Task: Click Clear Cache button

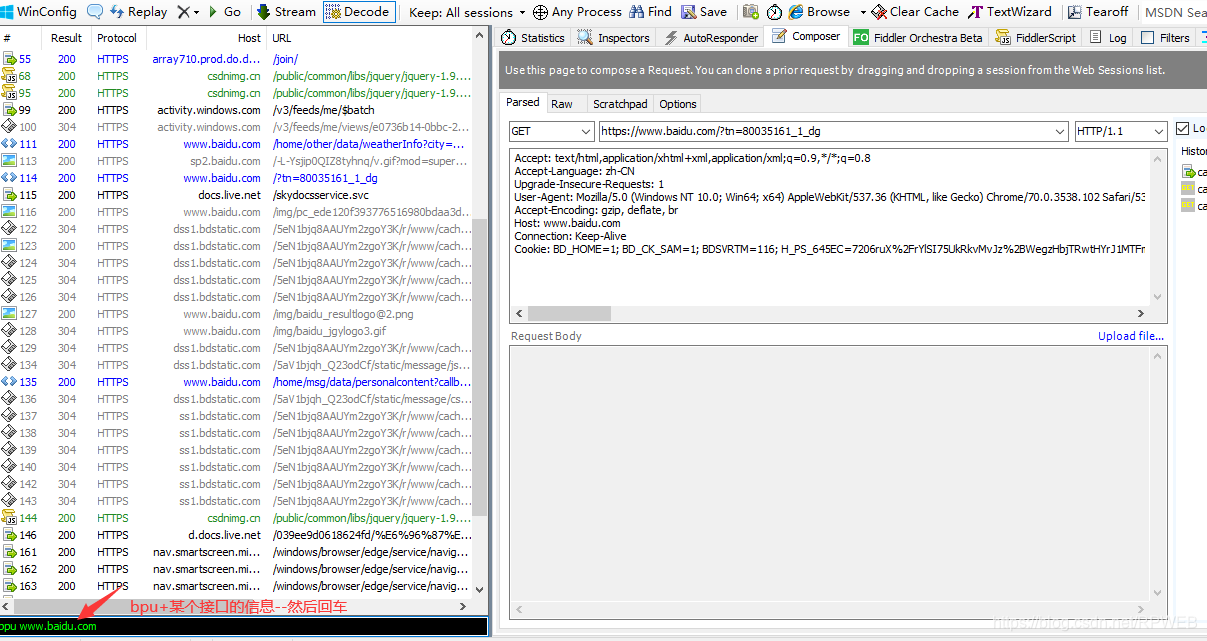Action: (915, 12)
